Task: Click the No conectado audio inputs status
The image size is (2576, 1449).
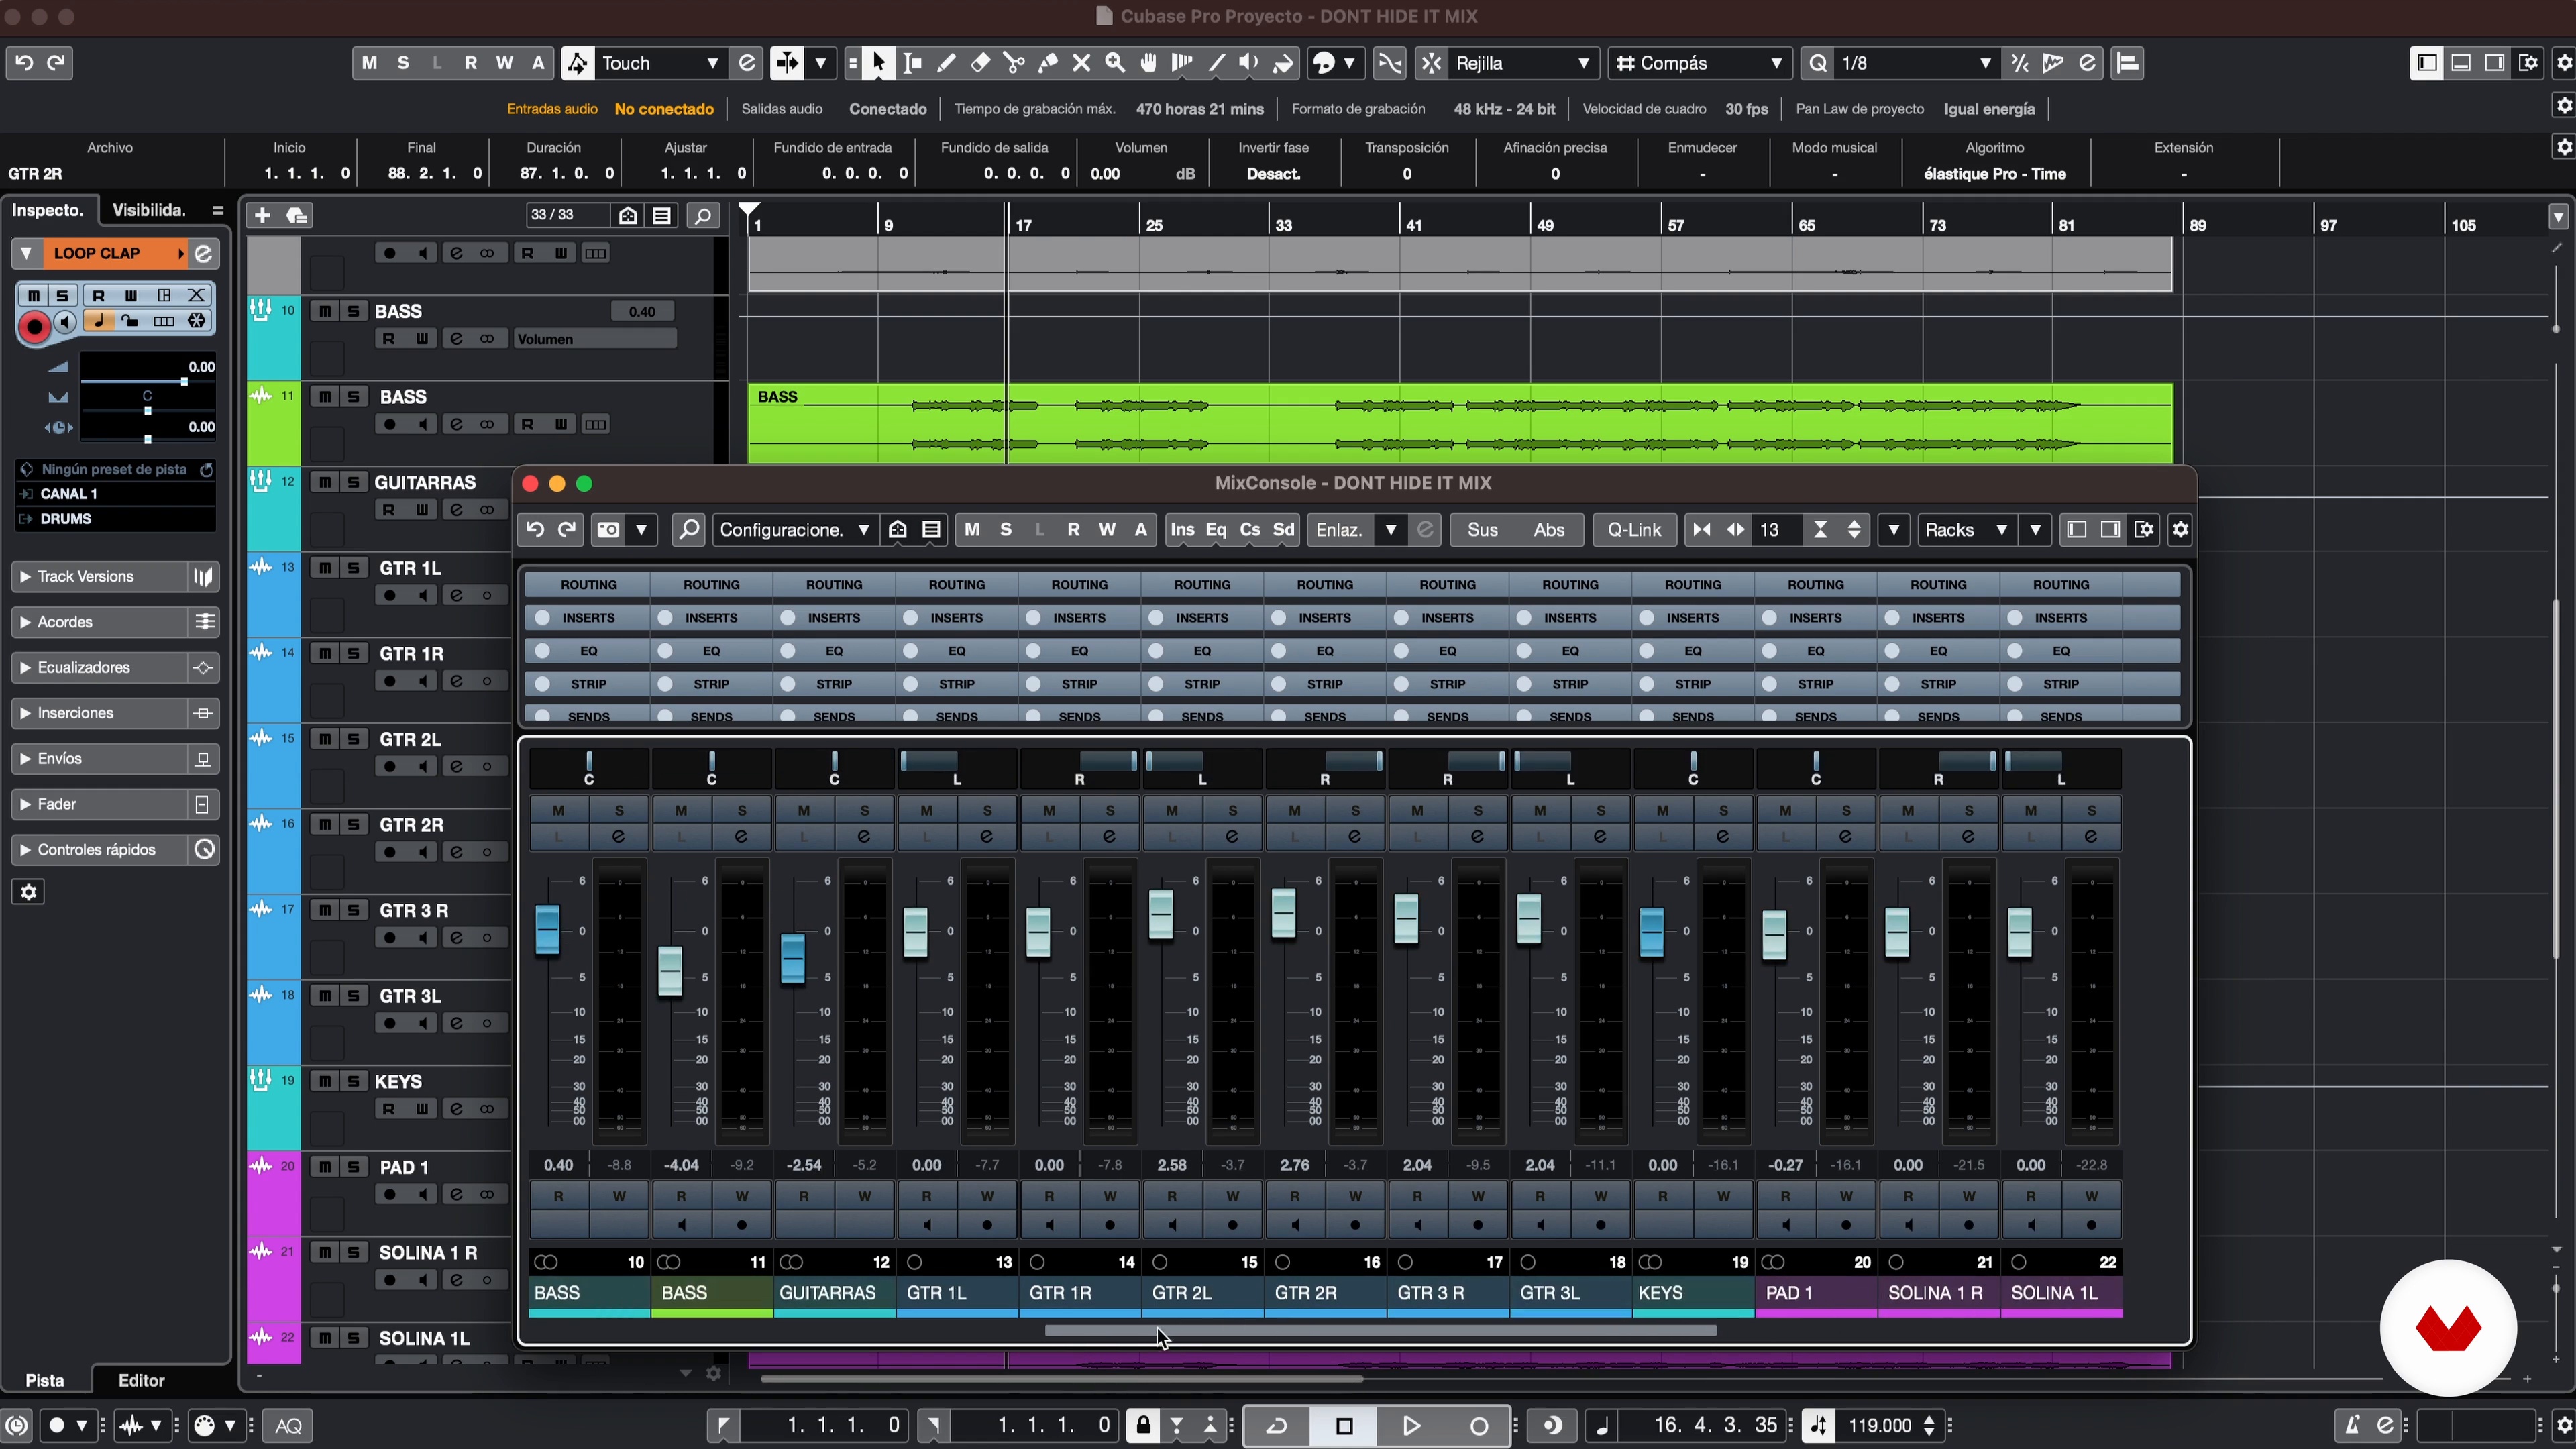Action: 664,109
